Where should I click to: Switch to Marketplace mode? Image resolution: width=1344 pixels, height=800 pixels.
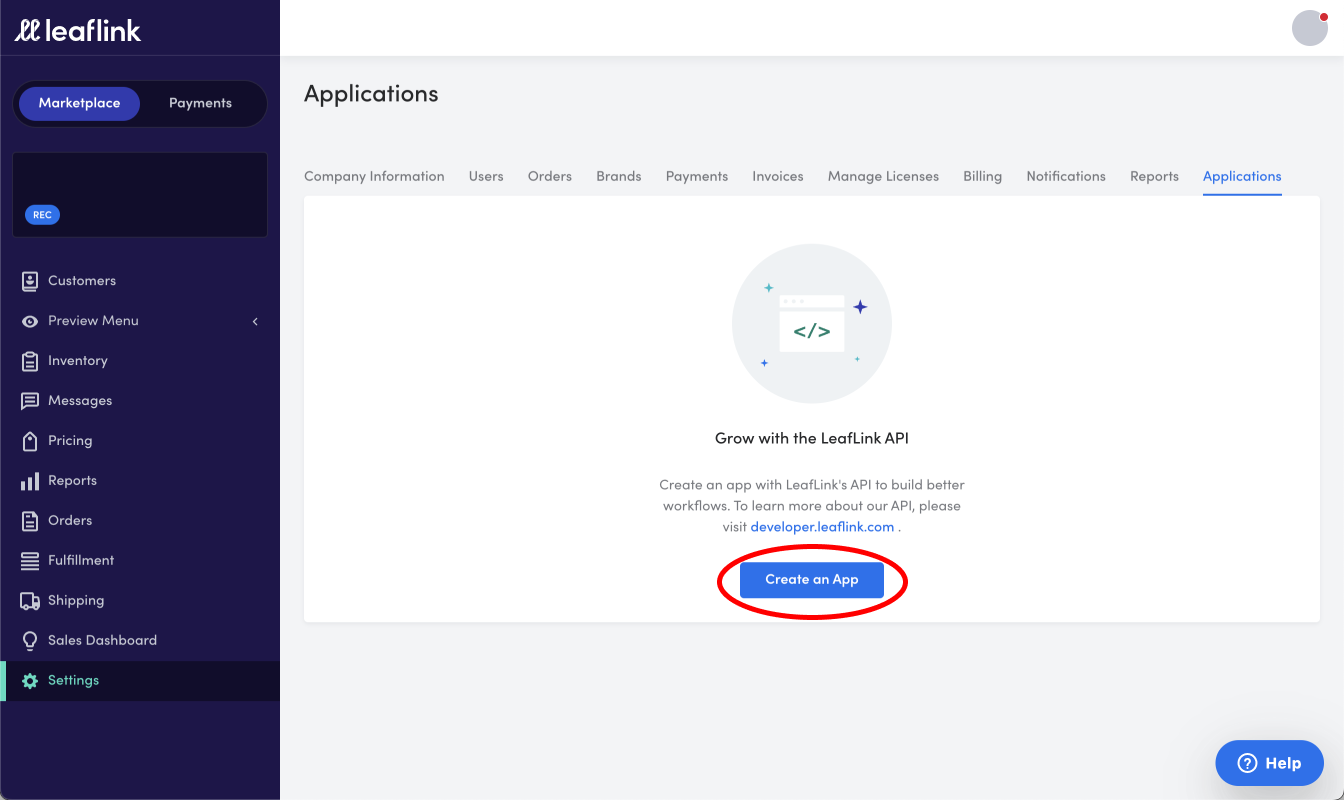pyautogui.click(x=79, y=103)
